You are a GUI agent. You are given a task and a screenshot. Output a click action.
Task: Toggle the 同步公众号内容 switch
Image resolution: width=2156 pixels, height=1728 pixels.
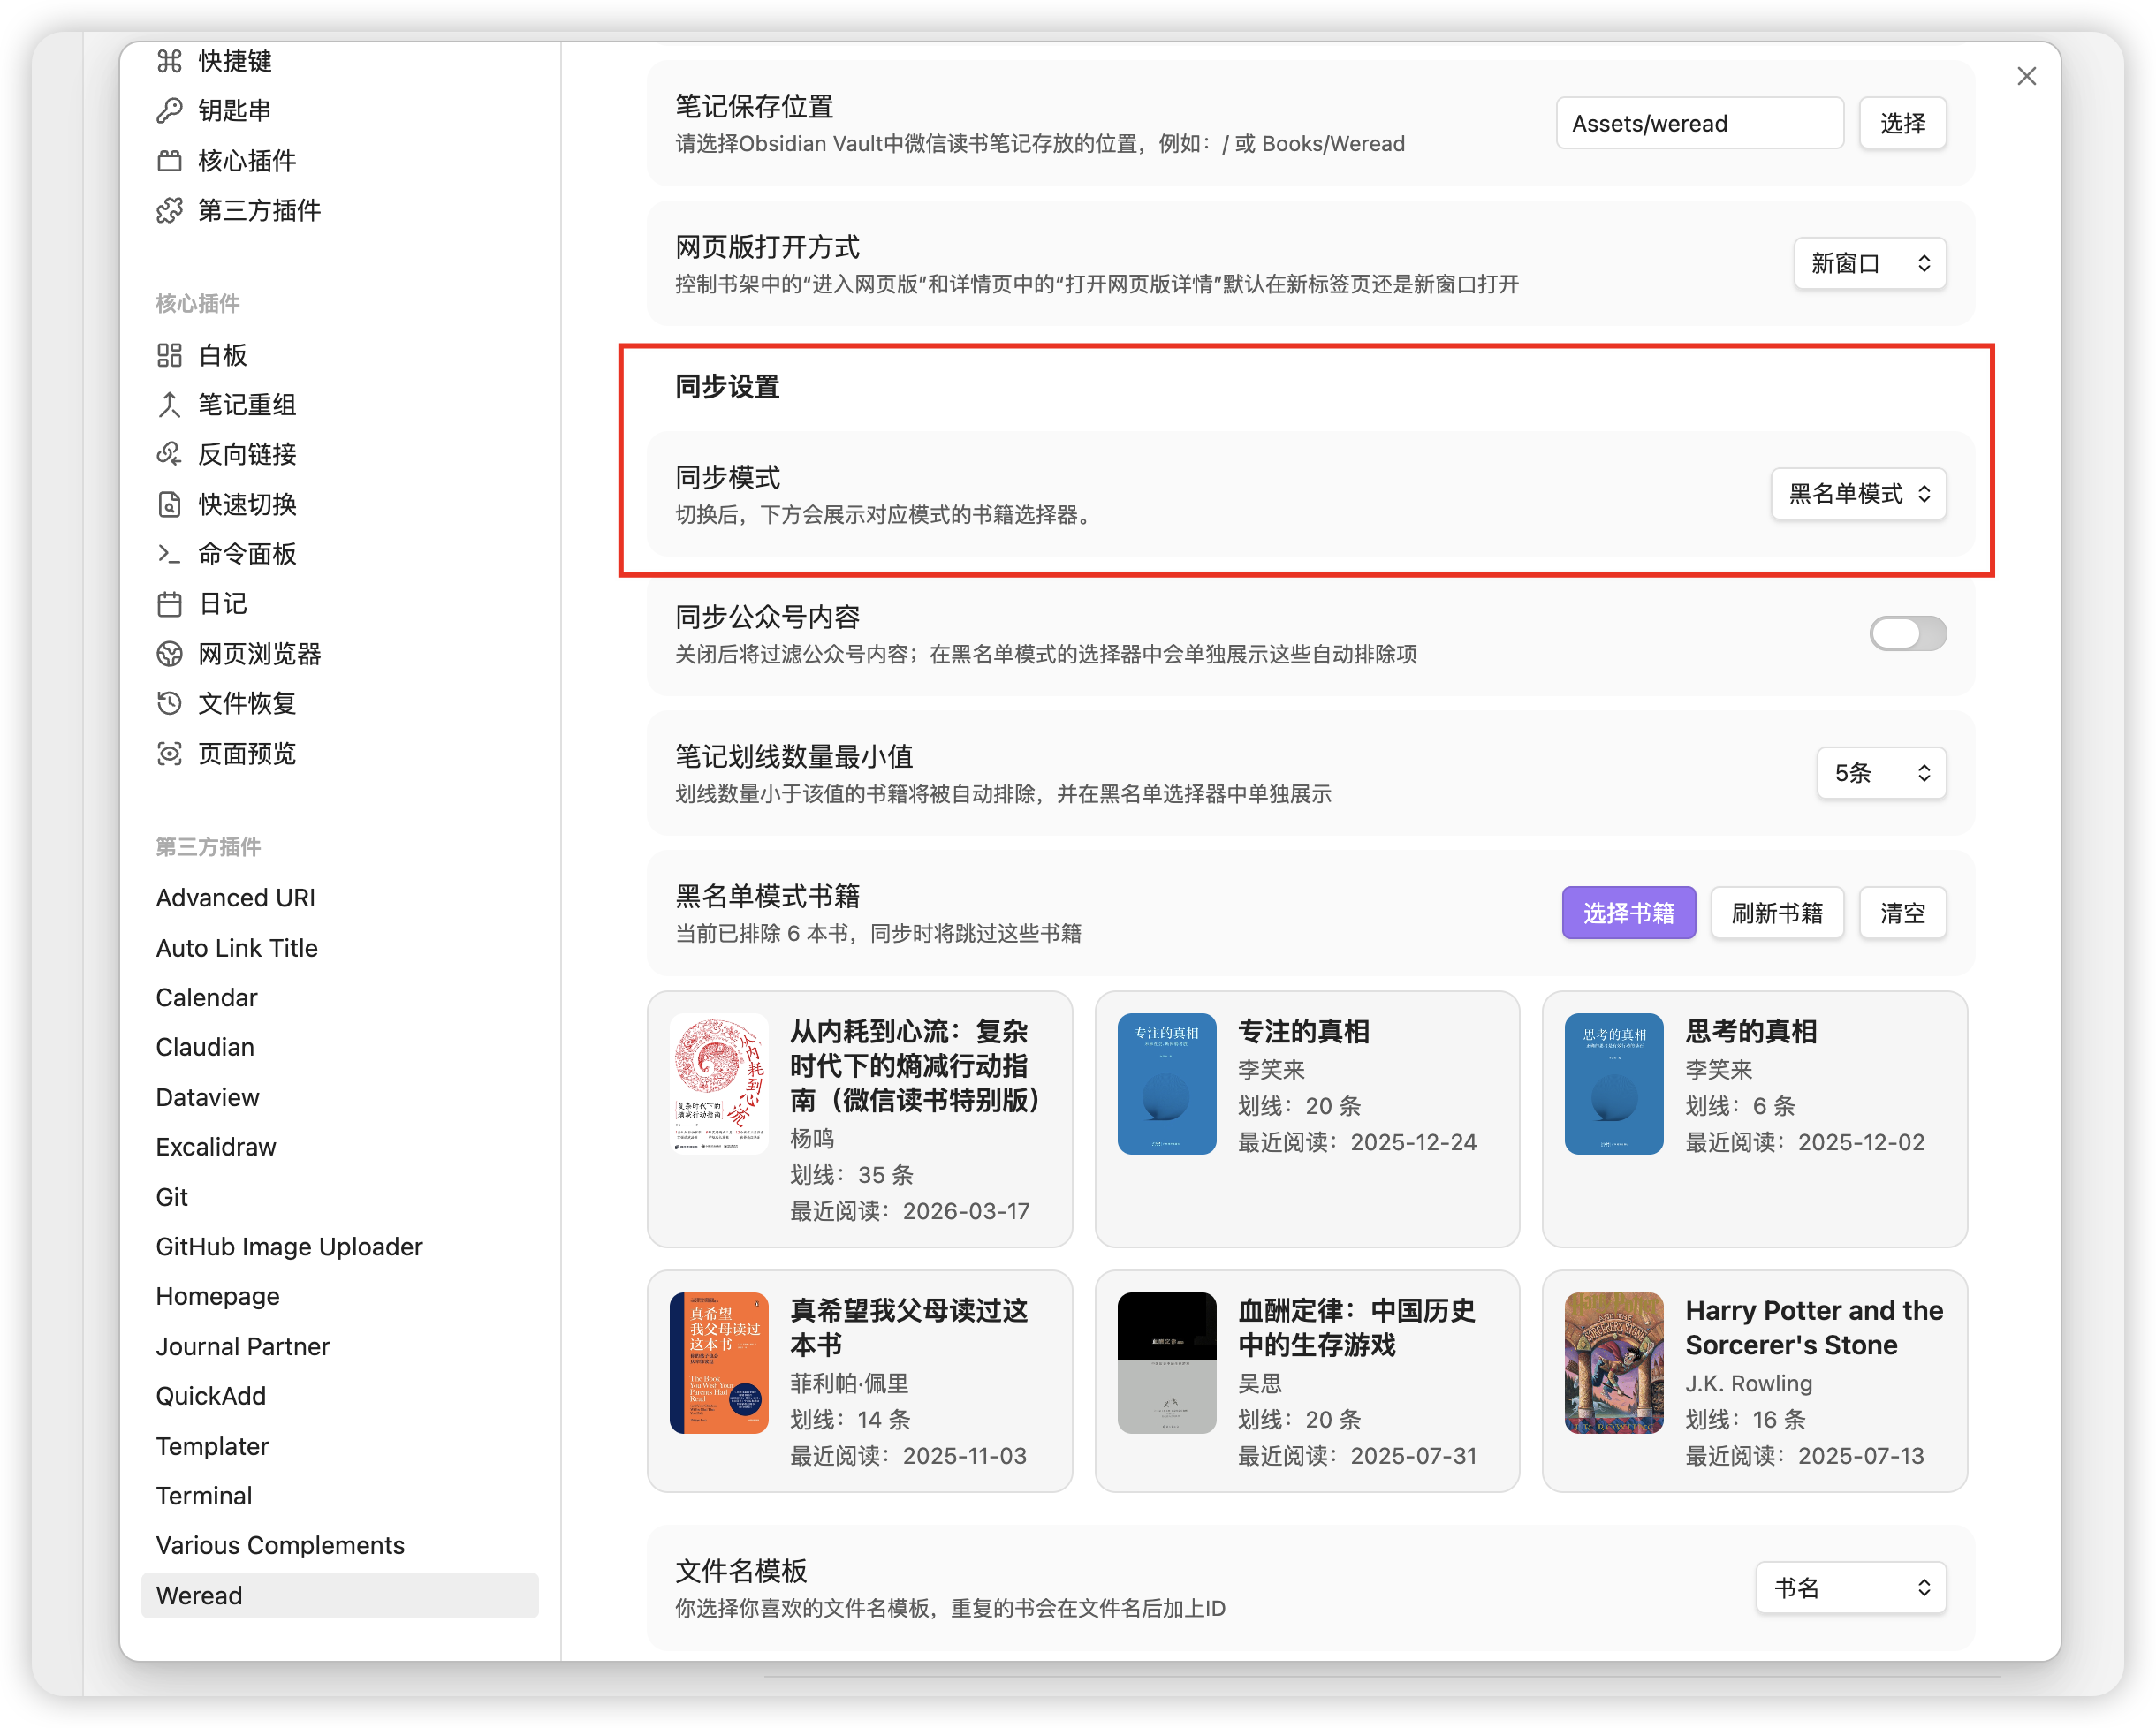coord(1907,633)
